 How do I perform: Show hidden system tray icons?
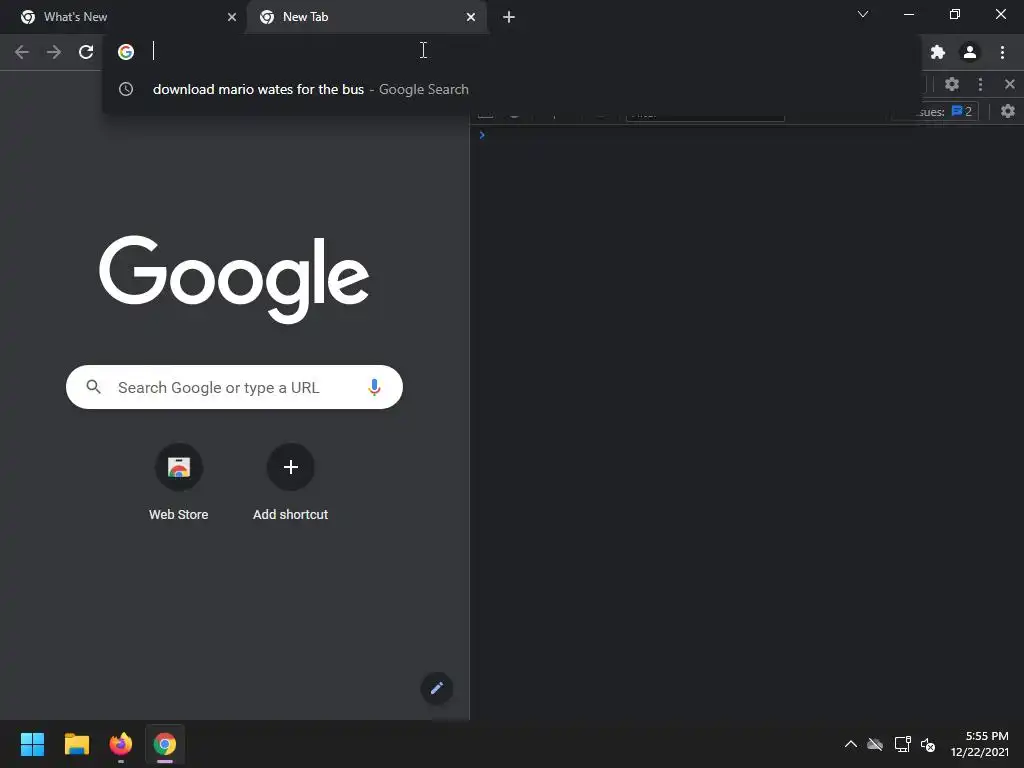coord(851,744)
